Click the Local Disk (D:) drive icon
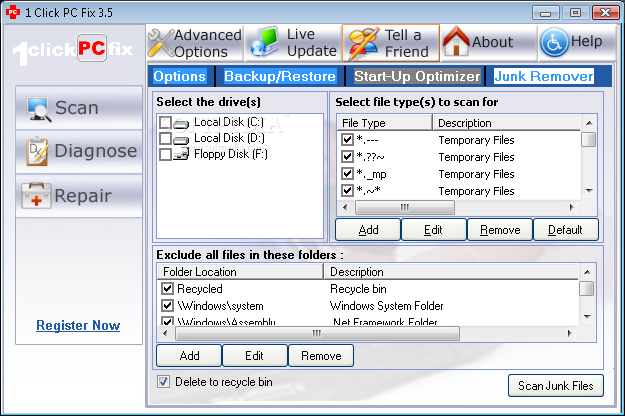The image size is (625, 416). click(181, 140)
